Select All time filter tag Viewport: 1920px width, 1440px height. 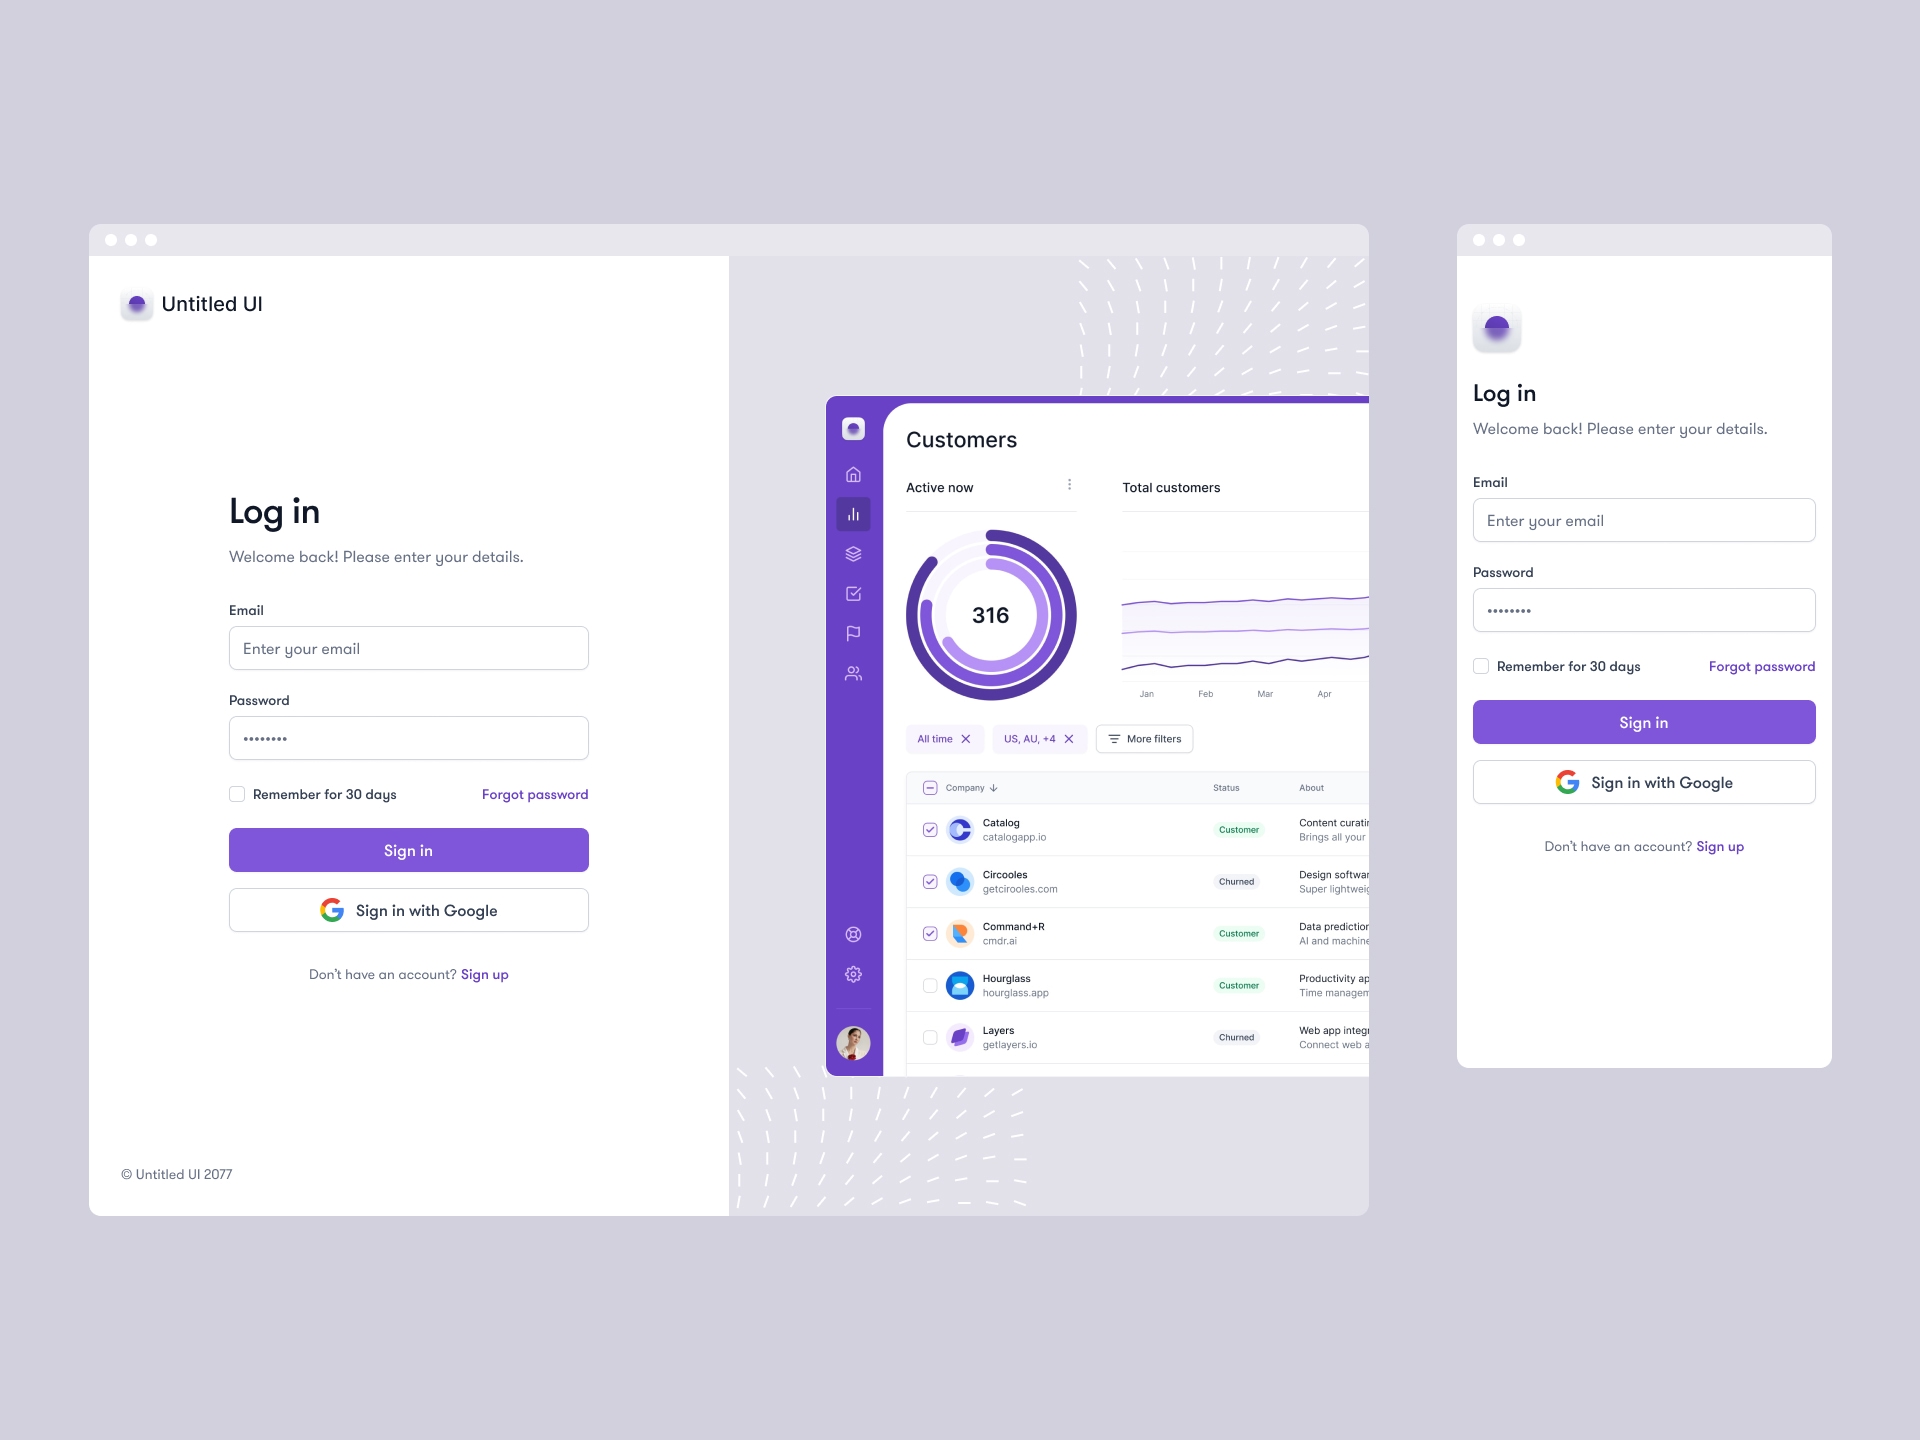pyautogui.click(x=940, y=740)
